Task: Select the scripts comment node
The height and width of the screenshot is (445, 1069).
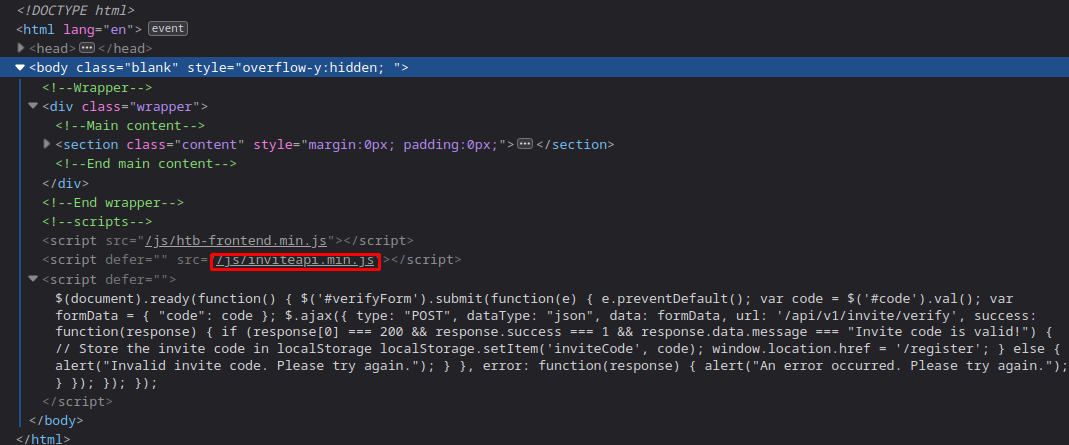Action: [x=97, y=221]
